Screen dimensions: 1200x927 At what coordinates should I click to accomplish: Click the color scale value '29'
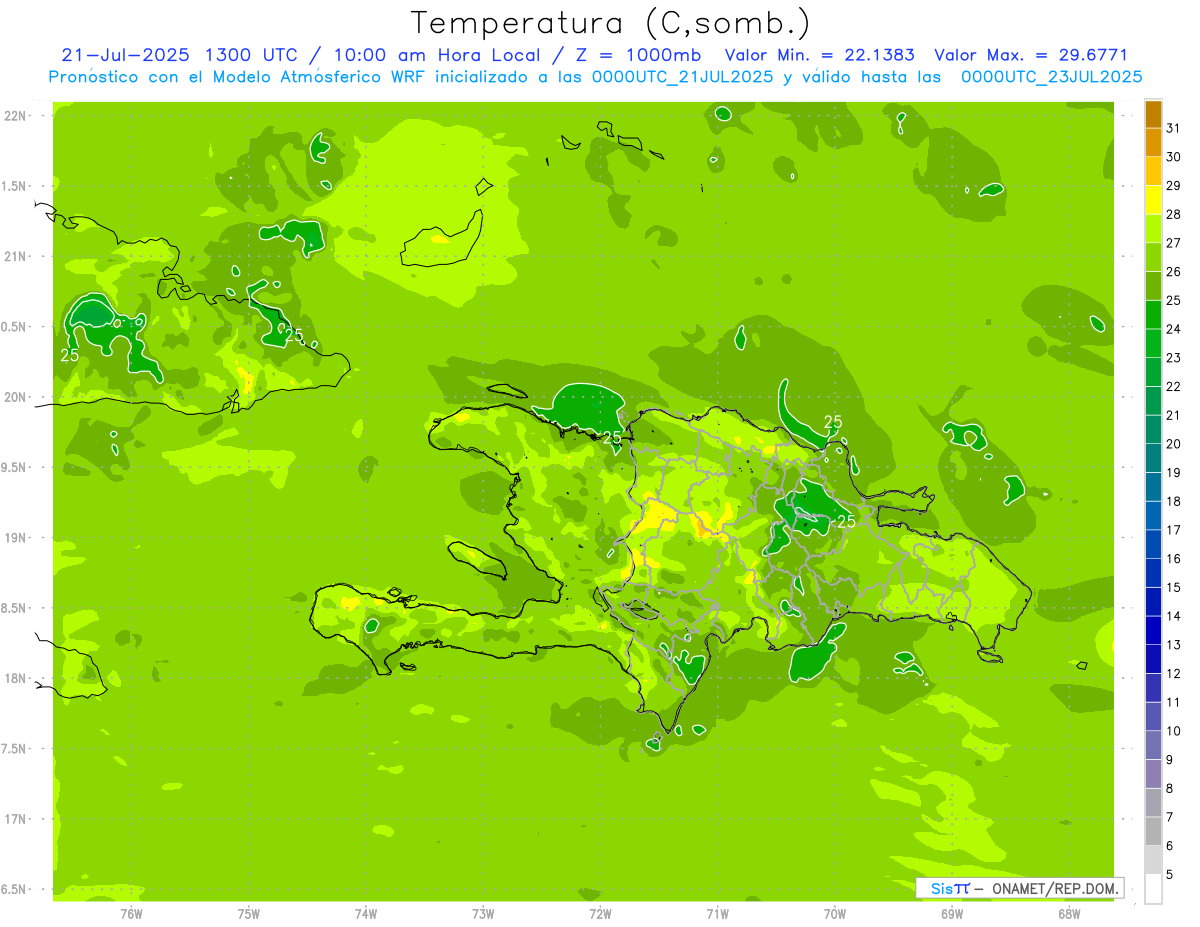[1174, 185]
